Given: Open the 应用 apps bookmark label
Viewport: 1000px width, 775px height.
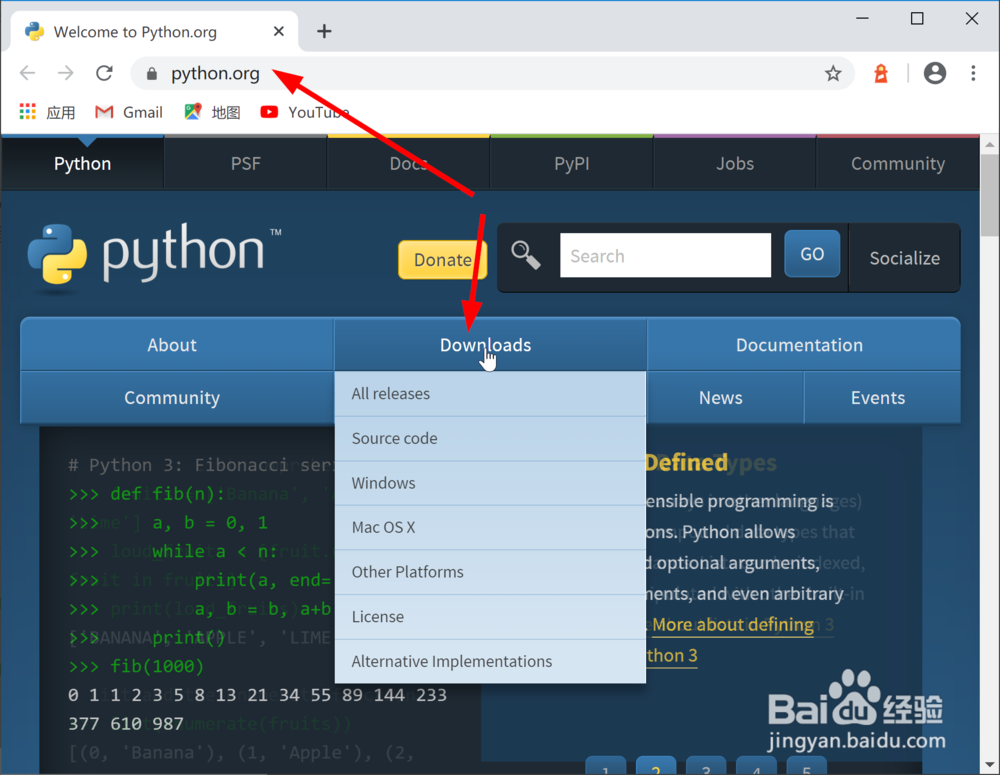Looking at the screenshot, I should (x=61, y=113).
